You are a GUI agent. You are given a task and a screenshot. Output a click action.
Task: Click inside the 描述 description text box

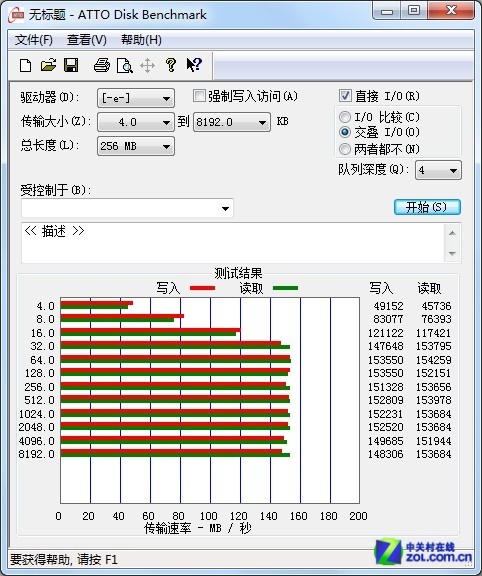(x=233, y=242)
